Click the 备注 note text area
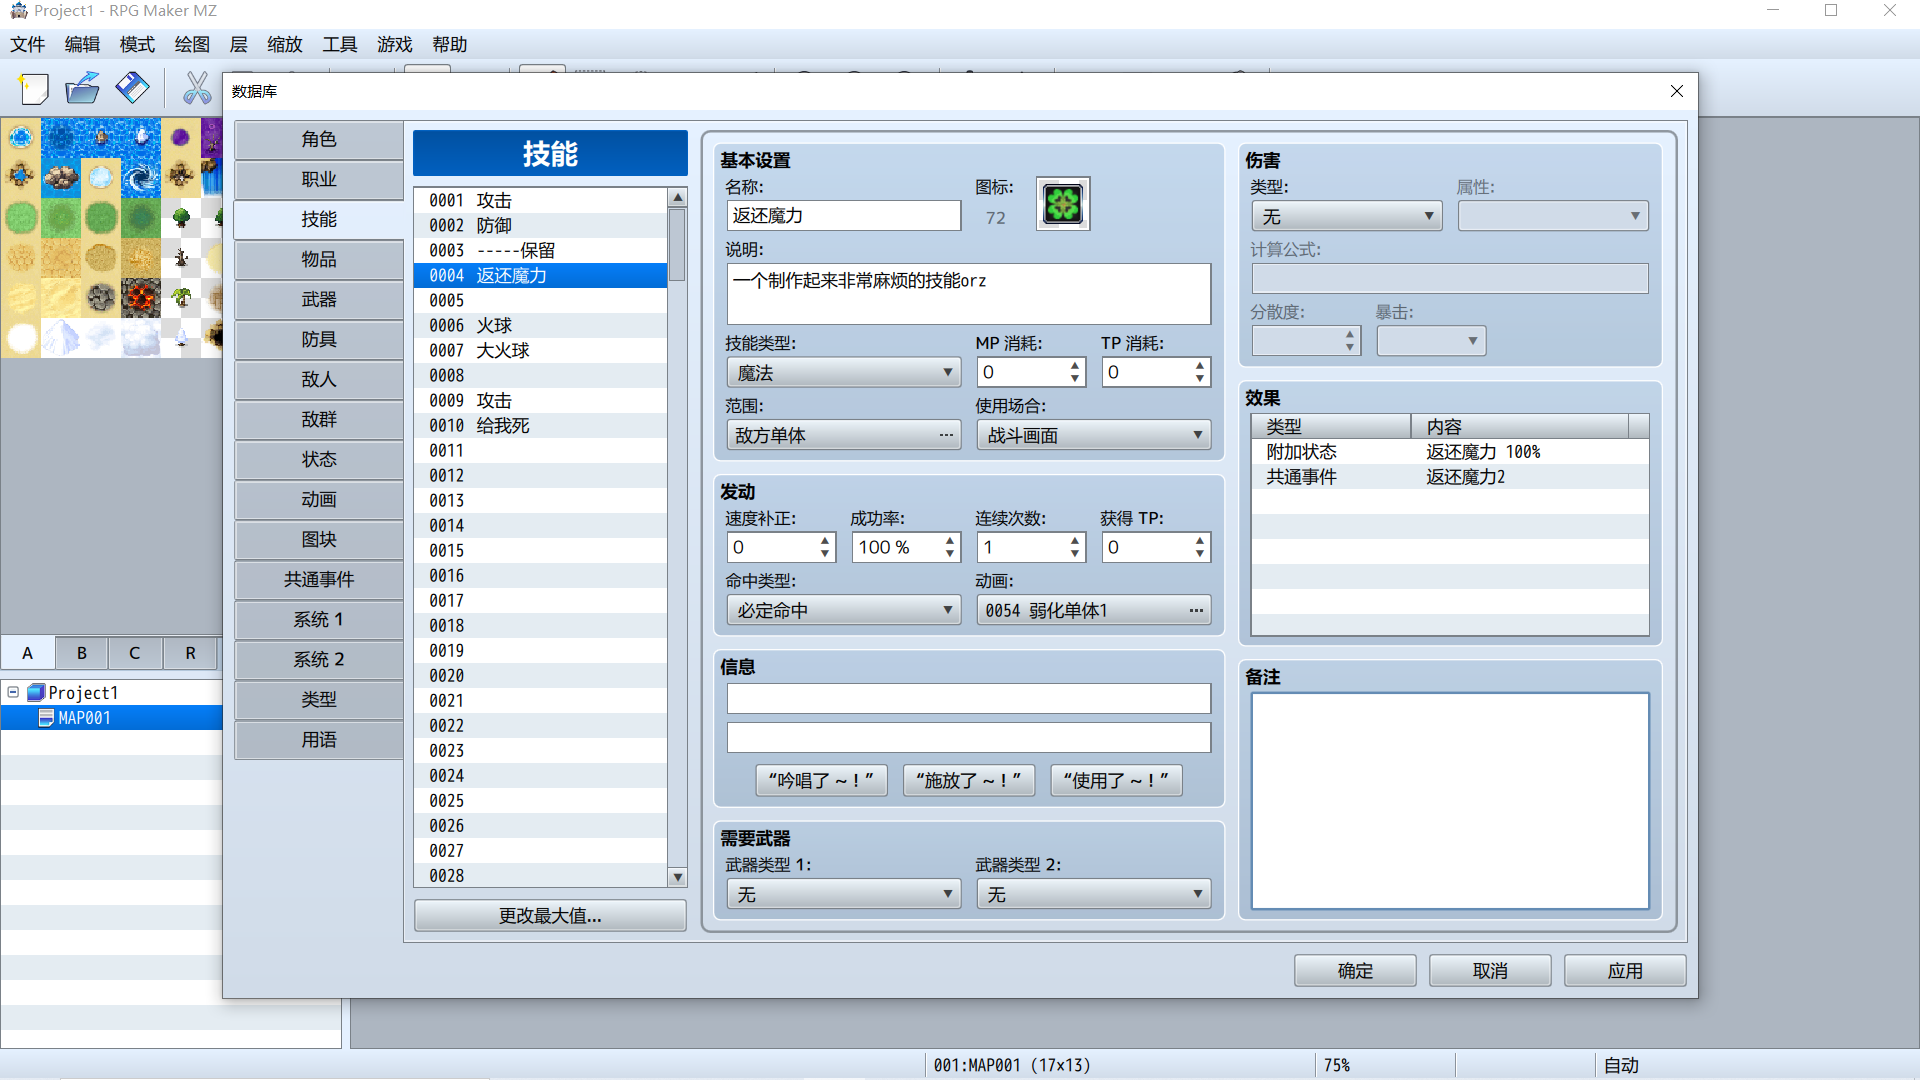Image resolution: width=1920 pixels, height=1080 pixels. click(1450, 801)
